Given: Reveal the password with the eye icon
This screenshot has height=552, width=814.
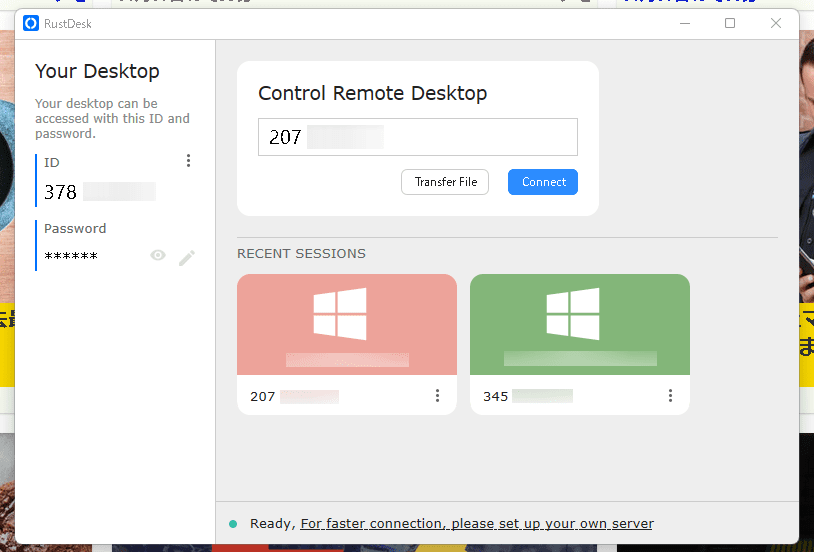Looking at the screenshot, I should click(158, 256).
